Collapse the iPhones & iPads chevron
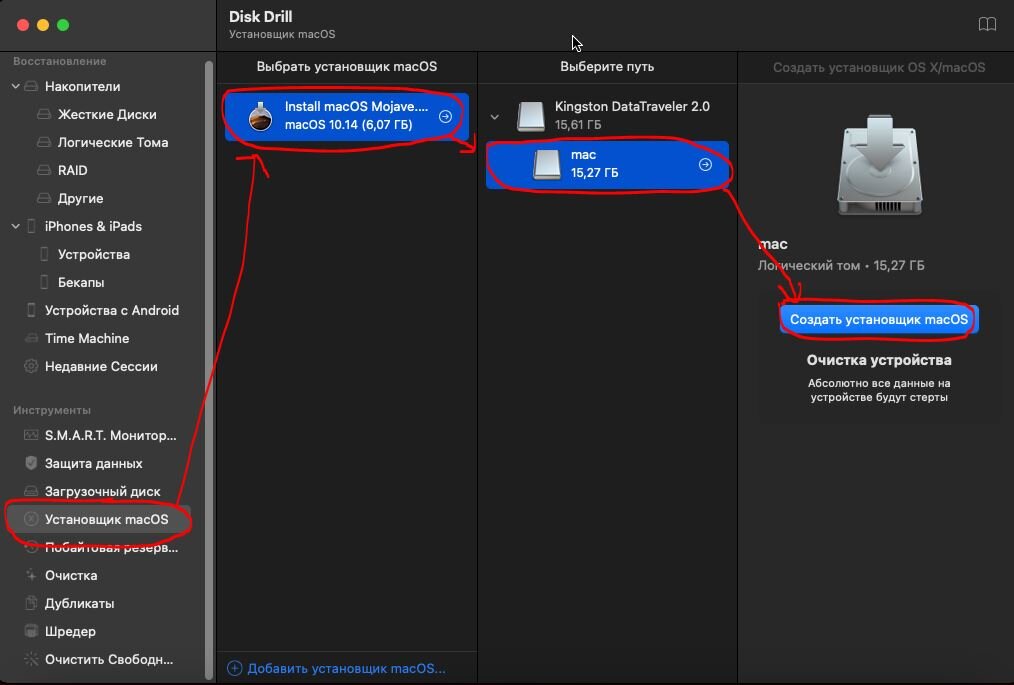Screen dimensions: 1014x685 point(16,226)
